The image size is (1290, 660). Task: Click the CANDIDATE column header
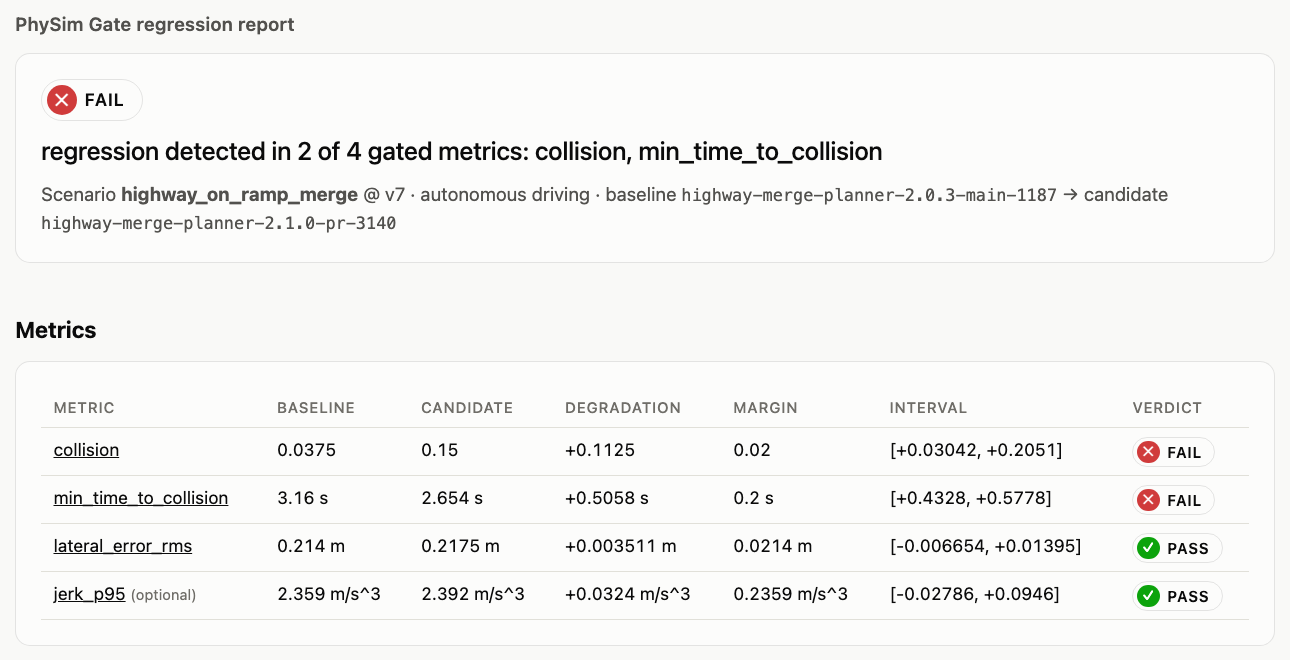click(467, 408)
